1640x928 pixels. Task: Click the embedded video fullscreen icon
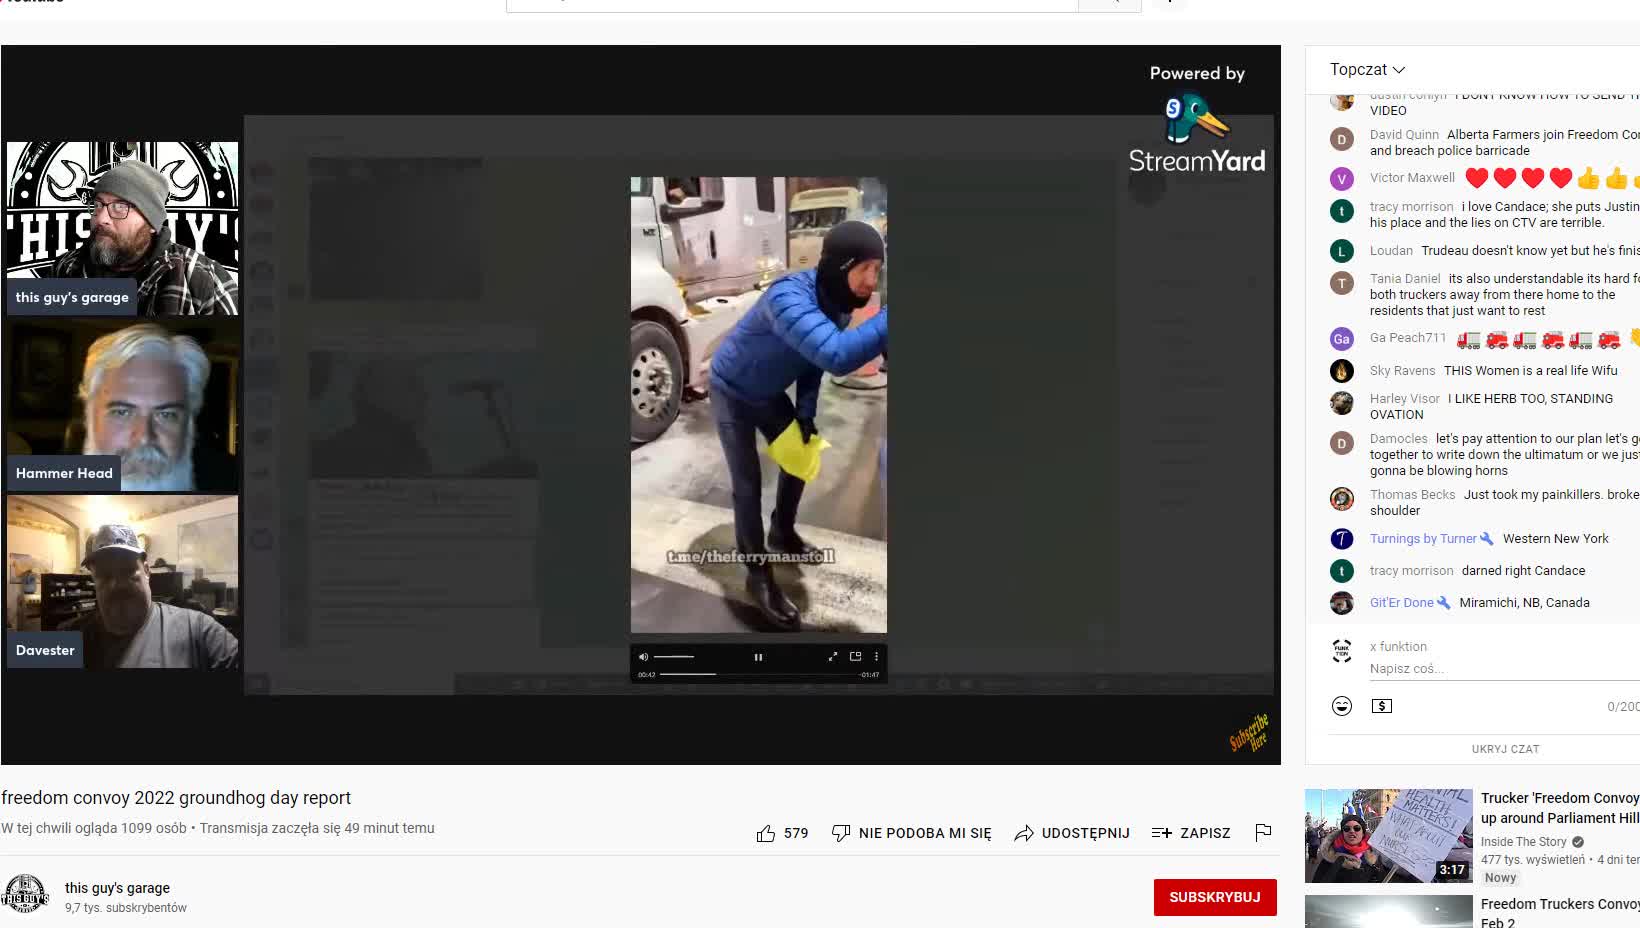[833, 657]
